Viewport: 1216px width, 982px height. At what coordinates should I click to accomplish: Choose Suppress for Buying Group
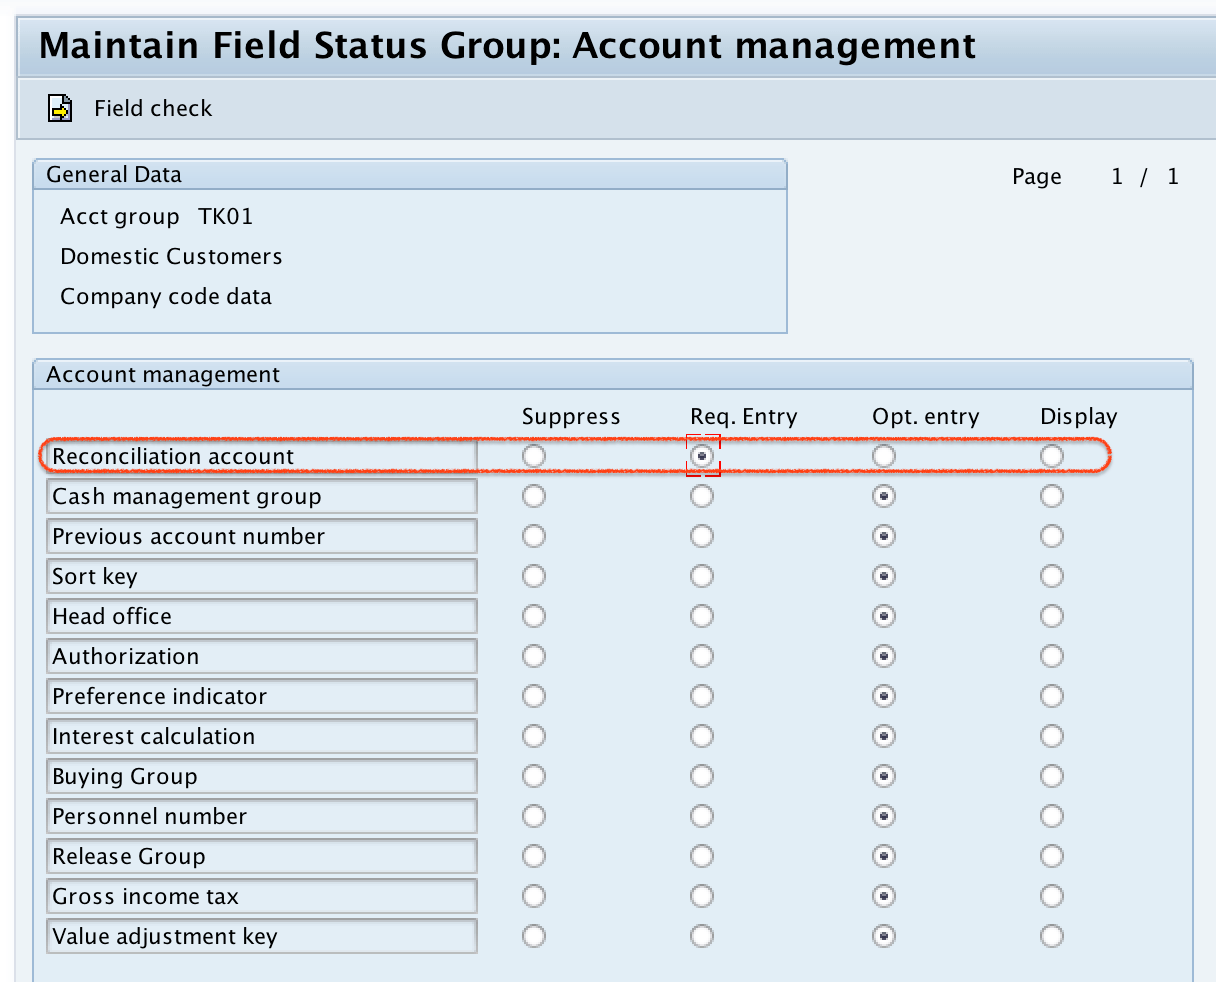pyautogui.click(x=533, y=775)
